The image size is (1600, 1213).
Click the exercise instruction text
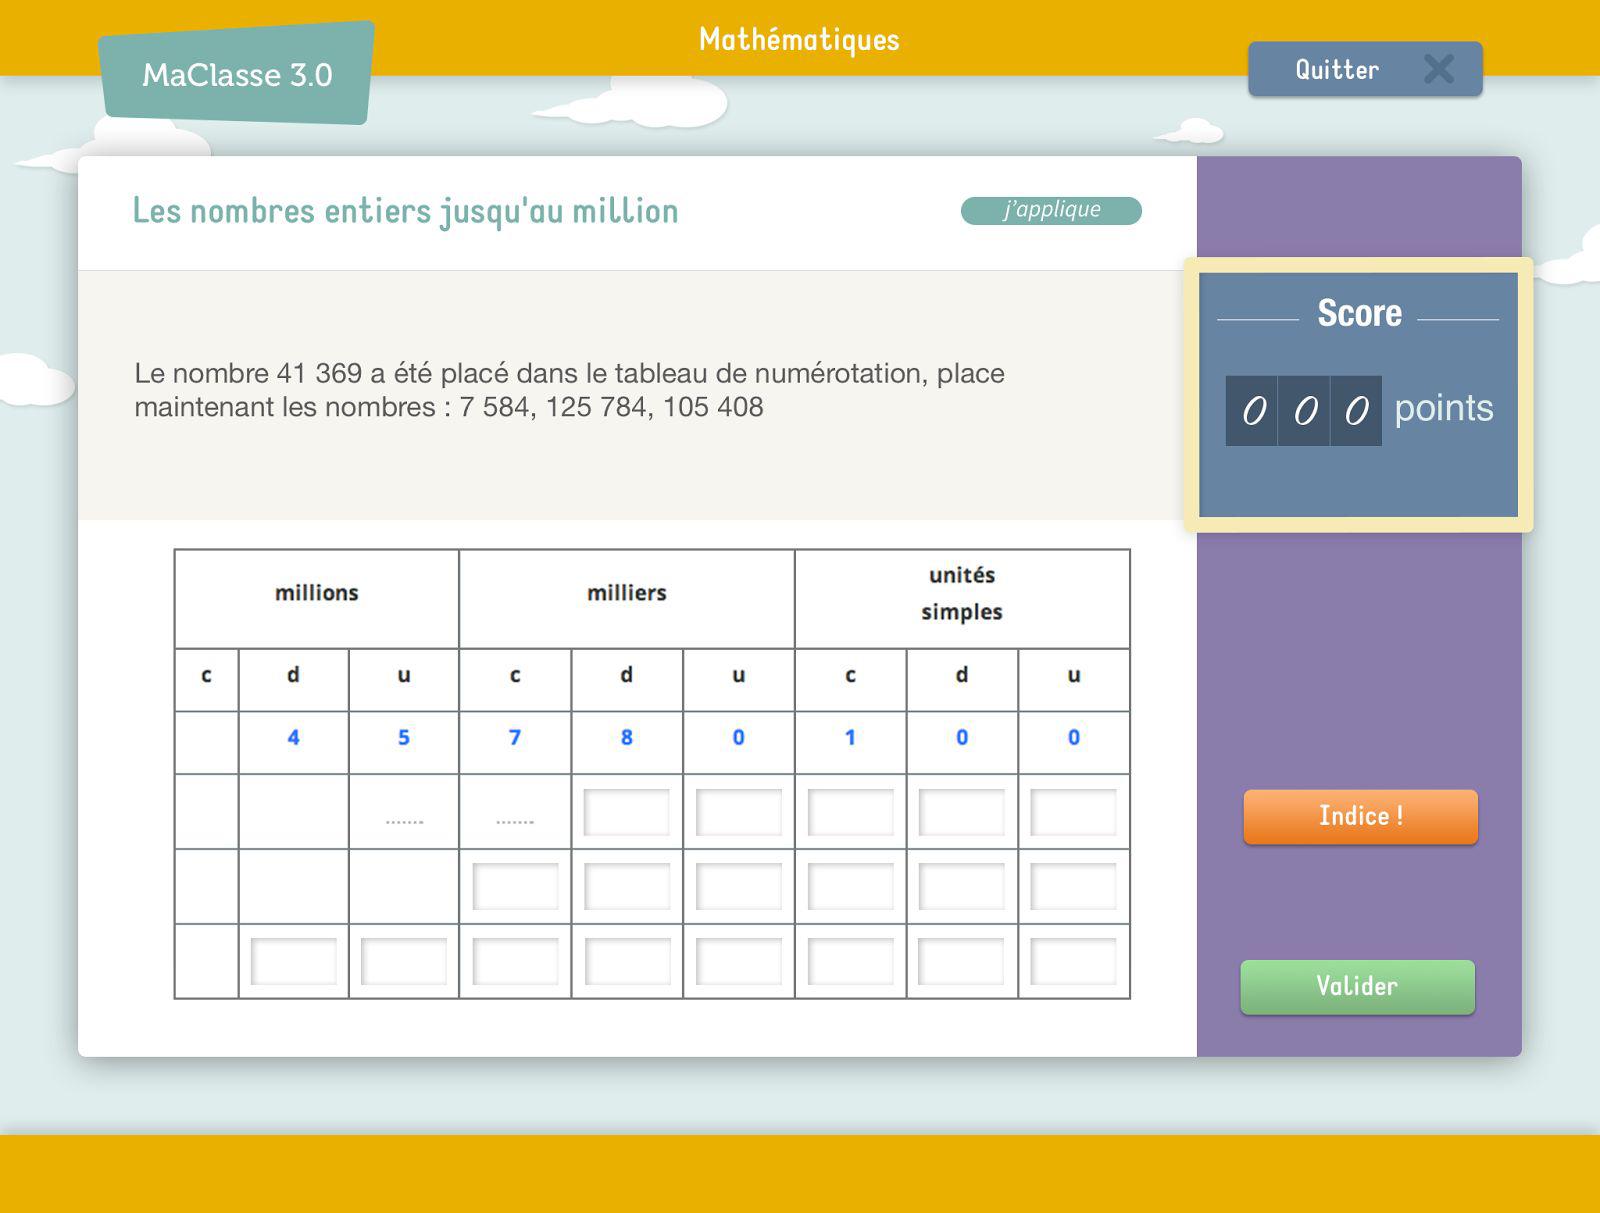(569, 390)
